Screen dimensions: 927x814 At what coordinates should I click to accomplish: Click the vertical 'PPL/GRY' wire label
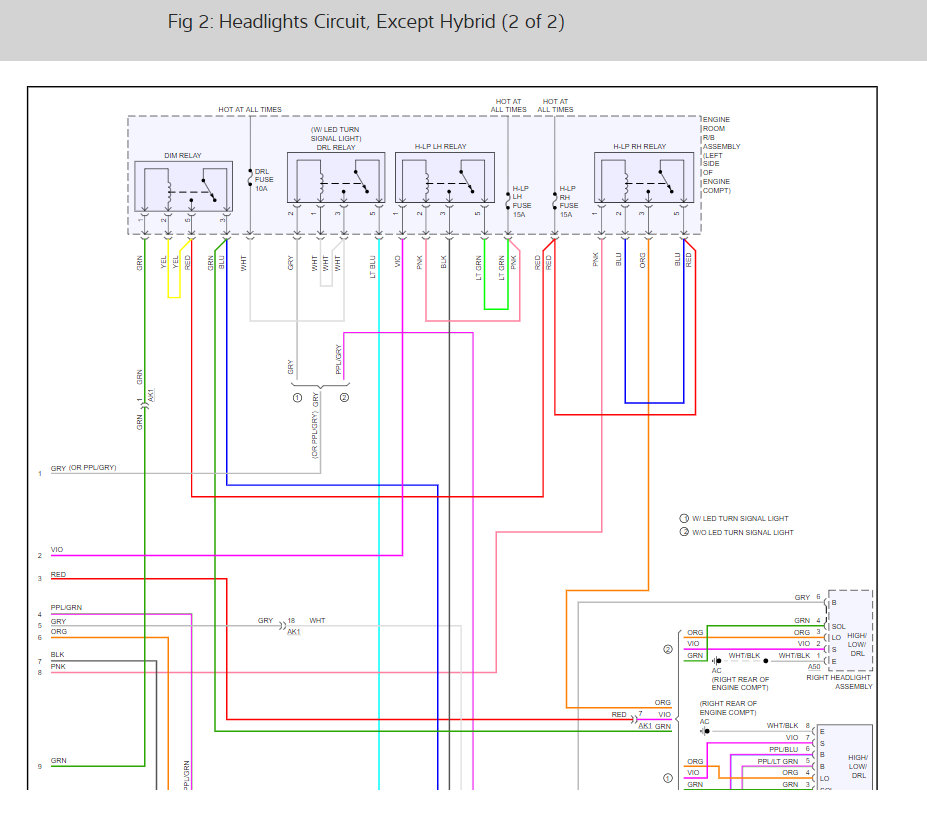(x=339, y=359)
